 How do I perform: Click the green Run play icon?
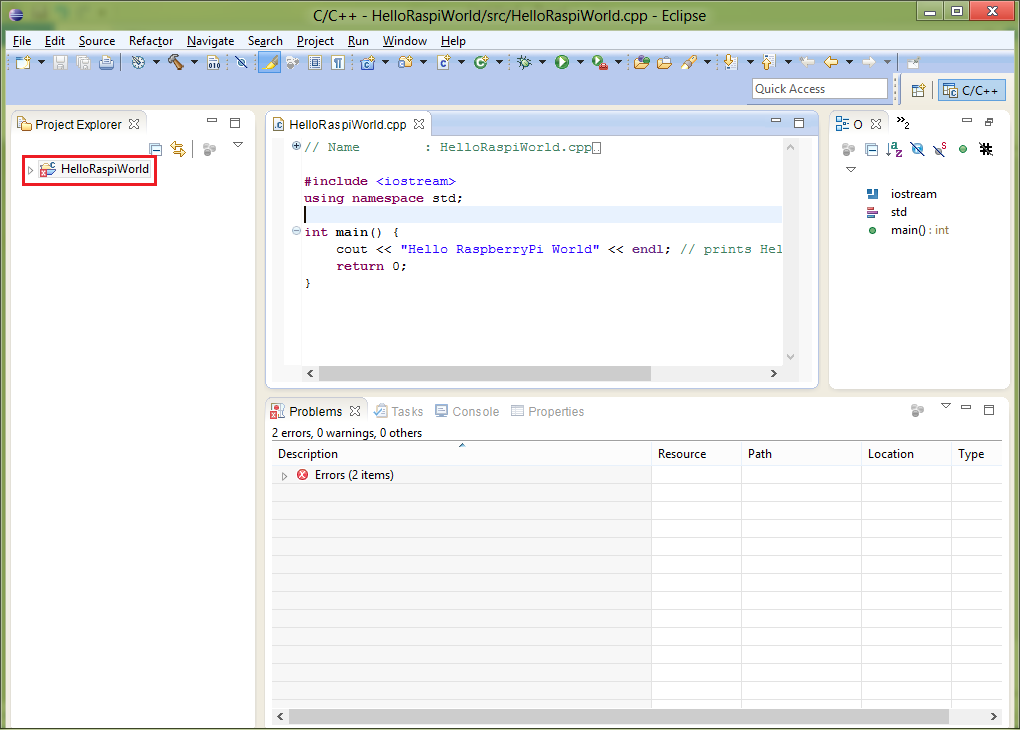click(562, 63)
